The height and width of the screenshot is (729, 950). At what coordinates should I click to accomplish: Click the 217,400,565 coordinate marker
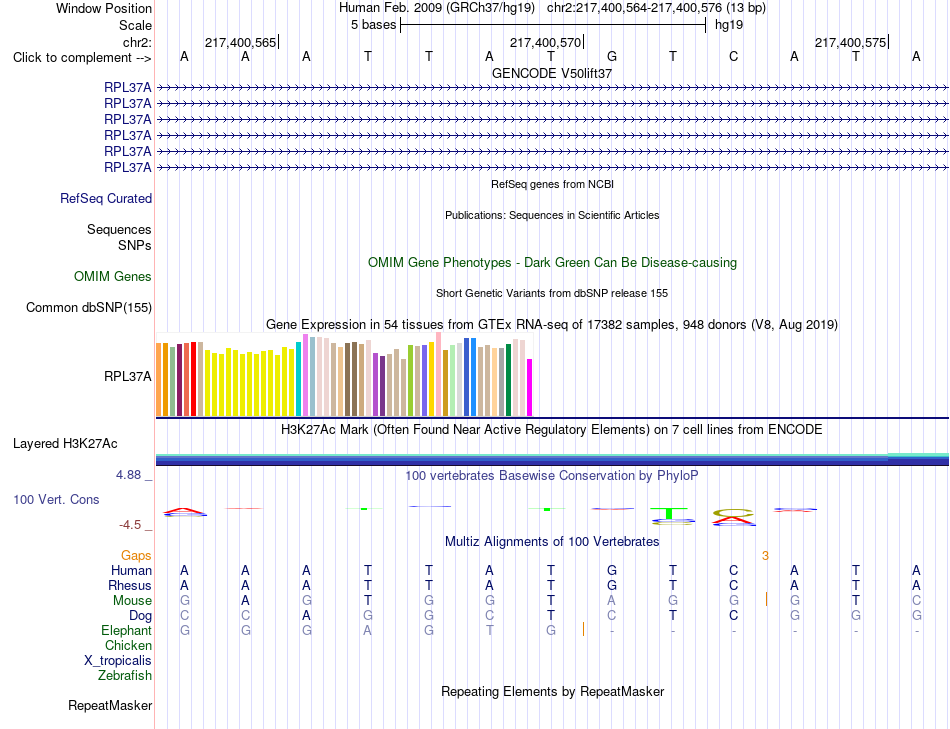(241, 42)
